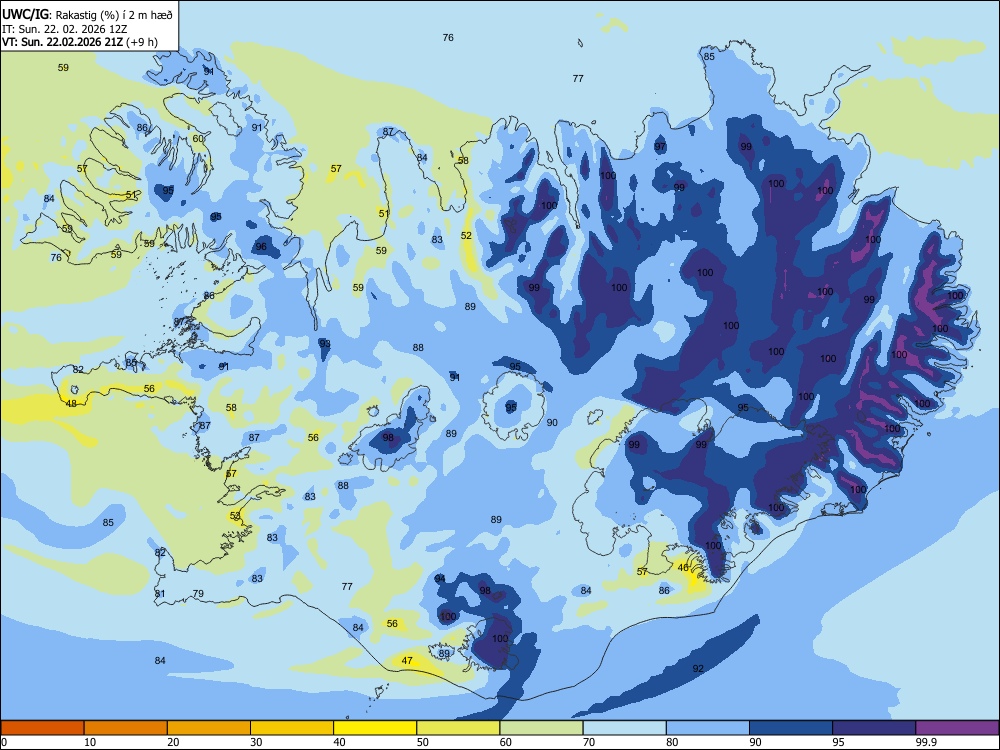
Task: Click the 0–10 dark orange legend swatch
Action: click(x=42, y=728)
